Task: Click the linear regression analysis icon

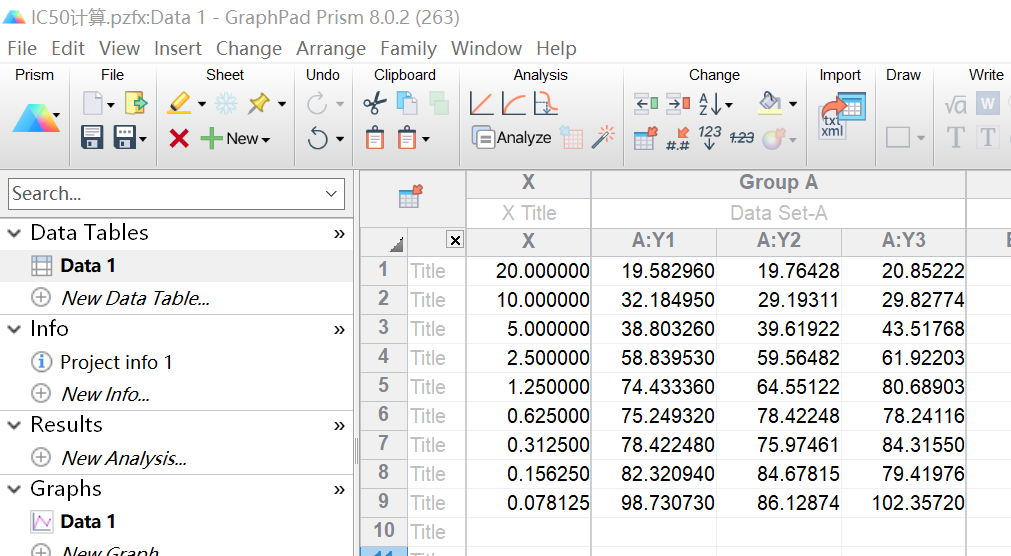Action: pyautogui.click(x=481, y=103)
